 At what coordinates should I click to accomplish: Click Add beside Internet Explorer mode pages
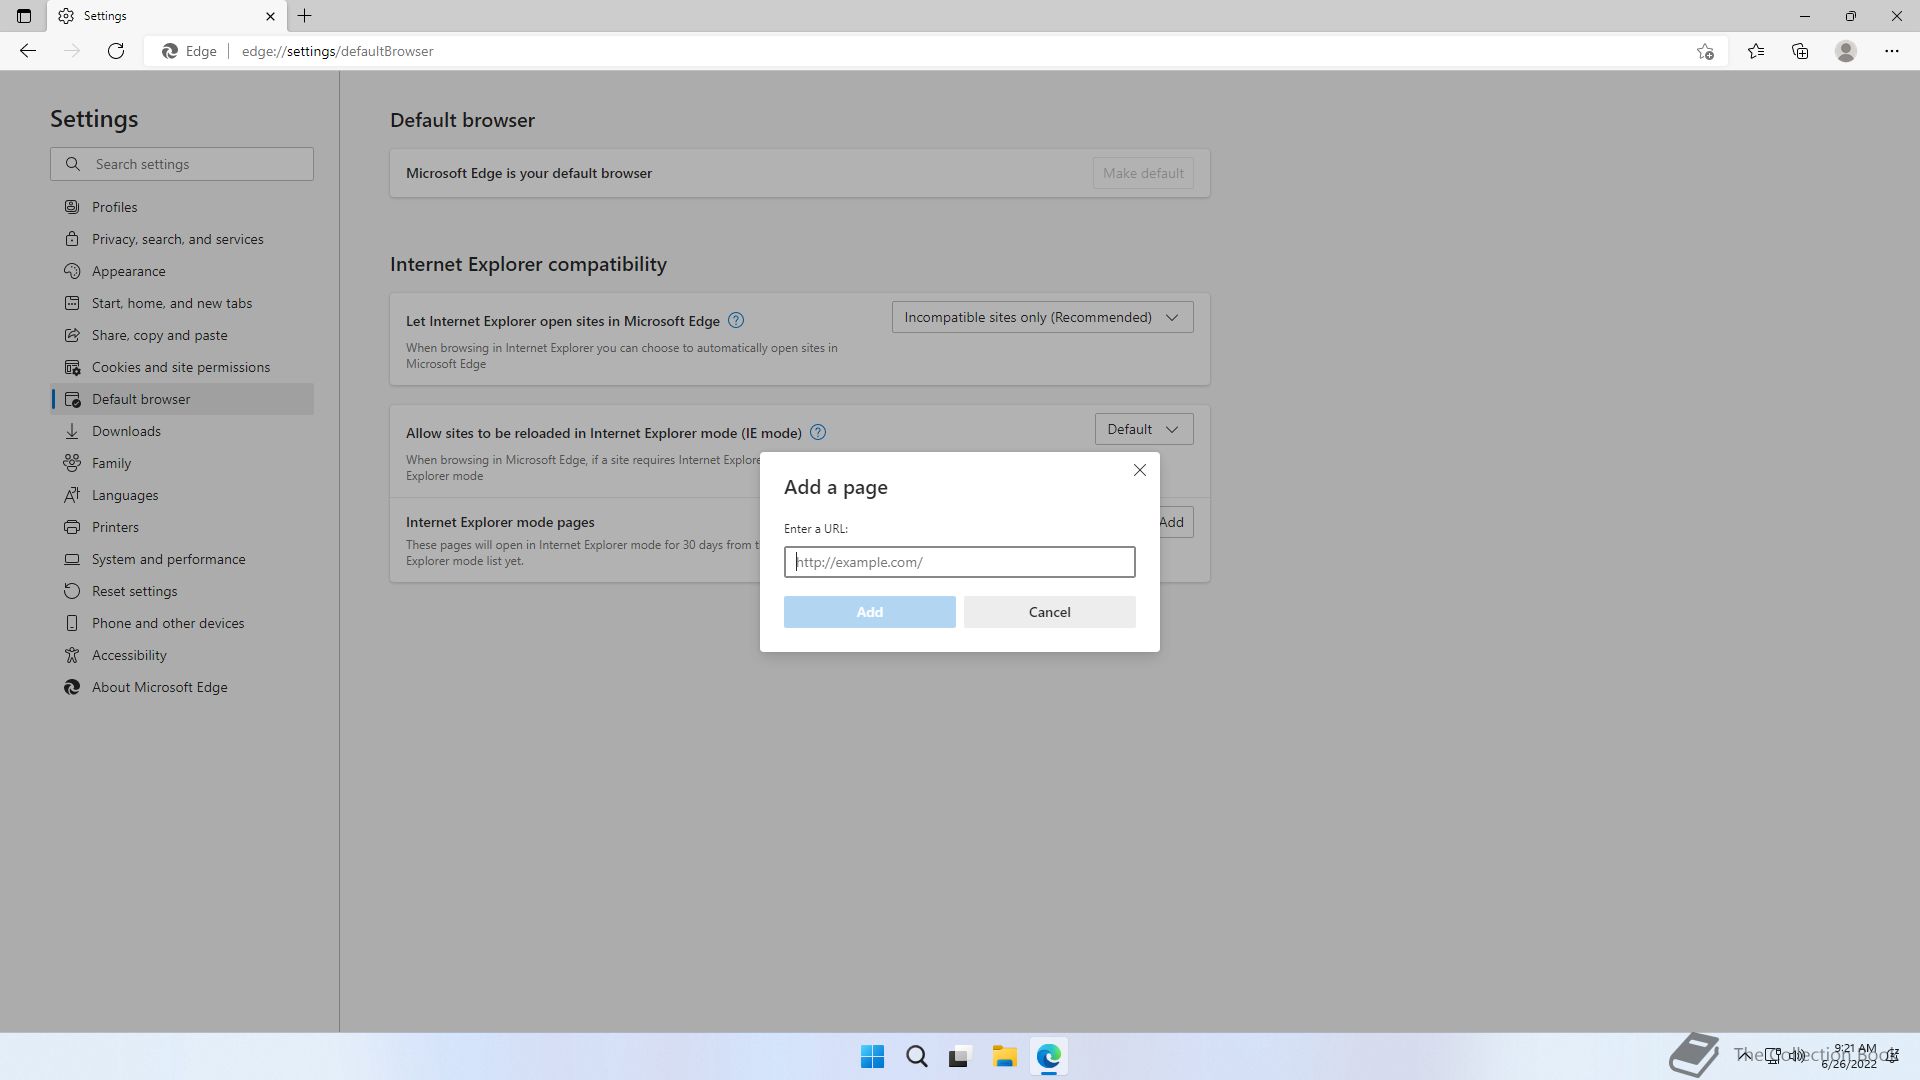pyautogui.click(x=1176, y=522)
